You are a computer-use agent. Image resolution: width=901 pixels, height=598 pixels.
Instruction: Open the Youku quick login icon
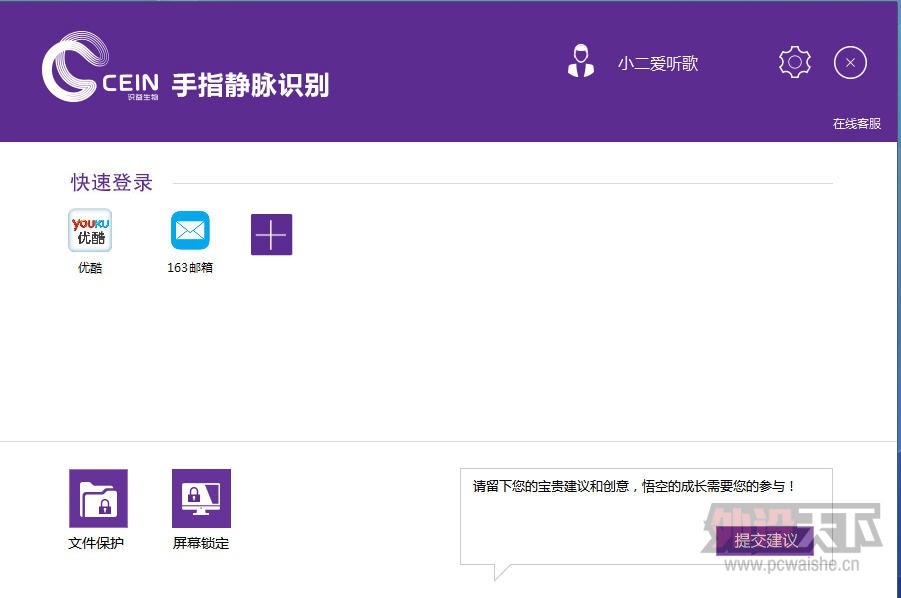click(x=90, y=230)
